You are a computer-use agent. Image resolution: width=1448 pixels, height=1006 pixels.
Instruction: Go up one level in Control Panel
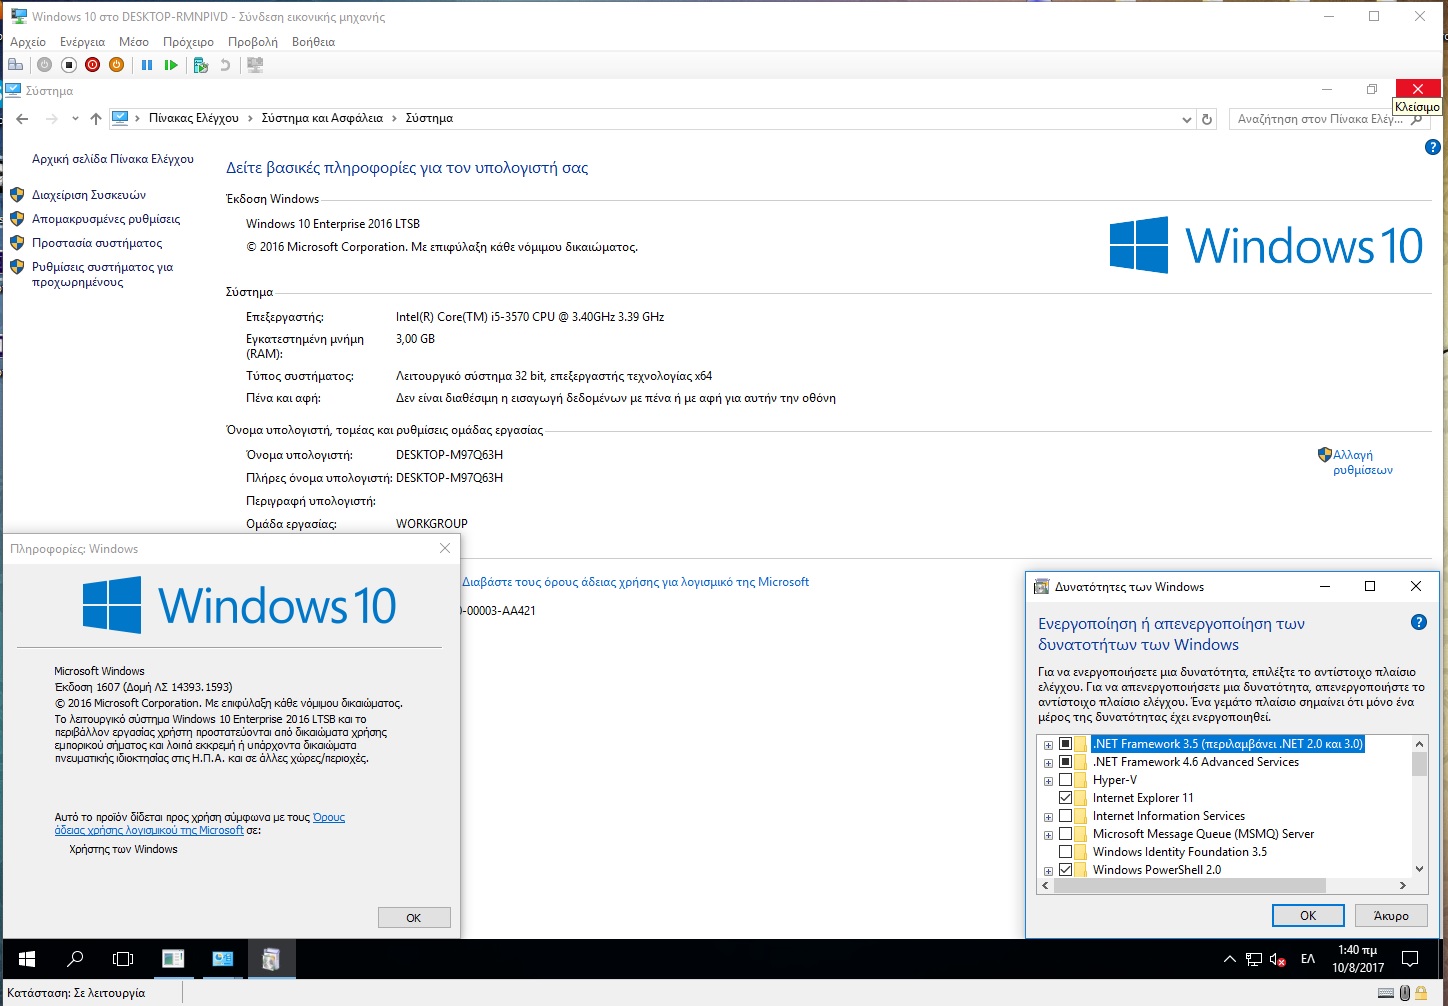point(95,119)
